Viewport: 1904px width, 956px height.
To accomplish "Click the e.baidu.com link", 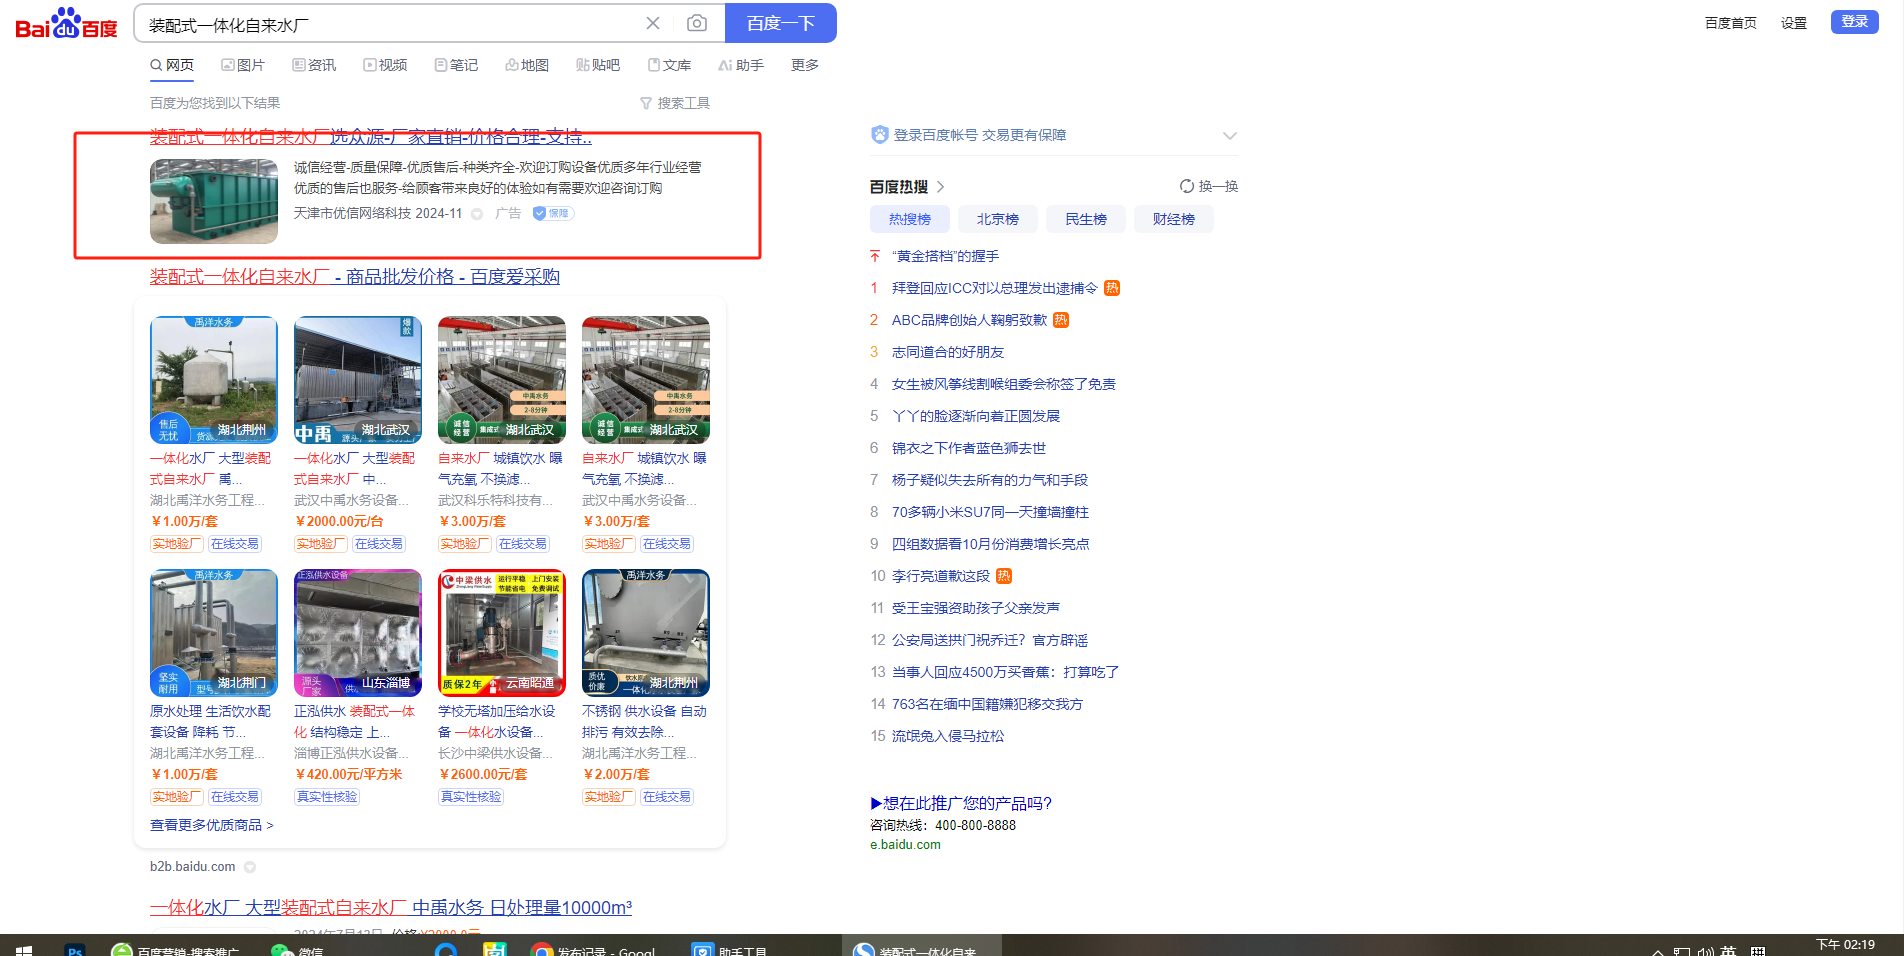I will click(x=905, y=845).
